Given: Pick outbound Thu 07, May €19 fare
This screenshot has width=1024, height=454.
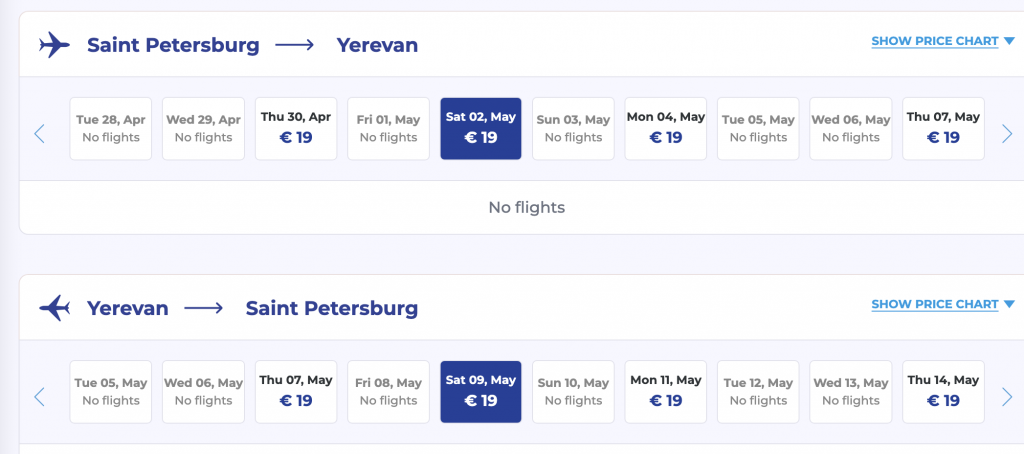Looking at the screenshot, I should click(943, 128).
